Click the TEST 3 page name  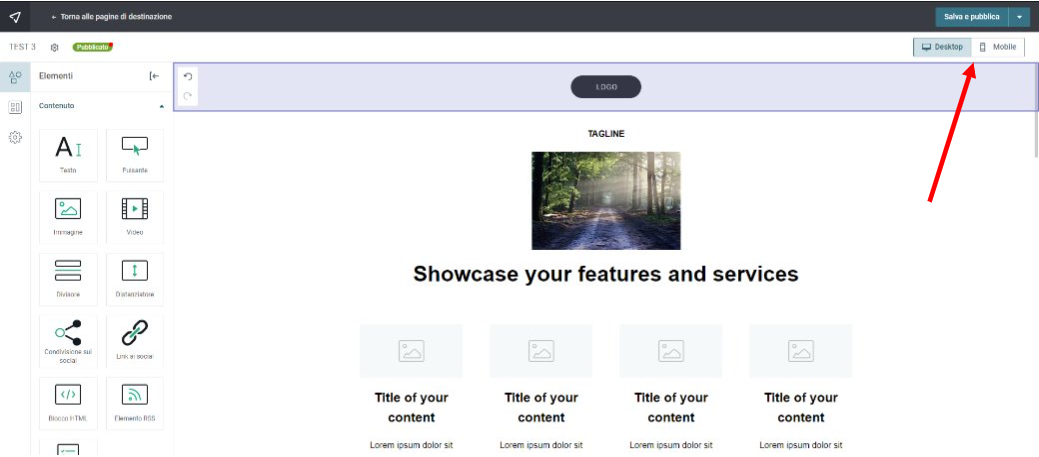click(23, 47)
